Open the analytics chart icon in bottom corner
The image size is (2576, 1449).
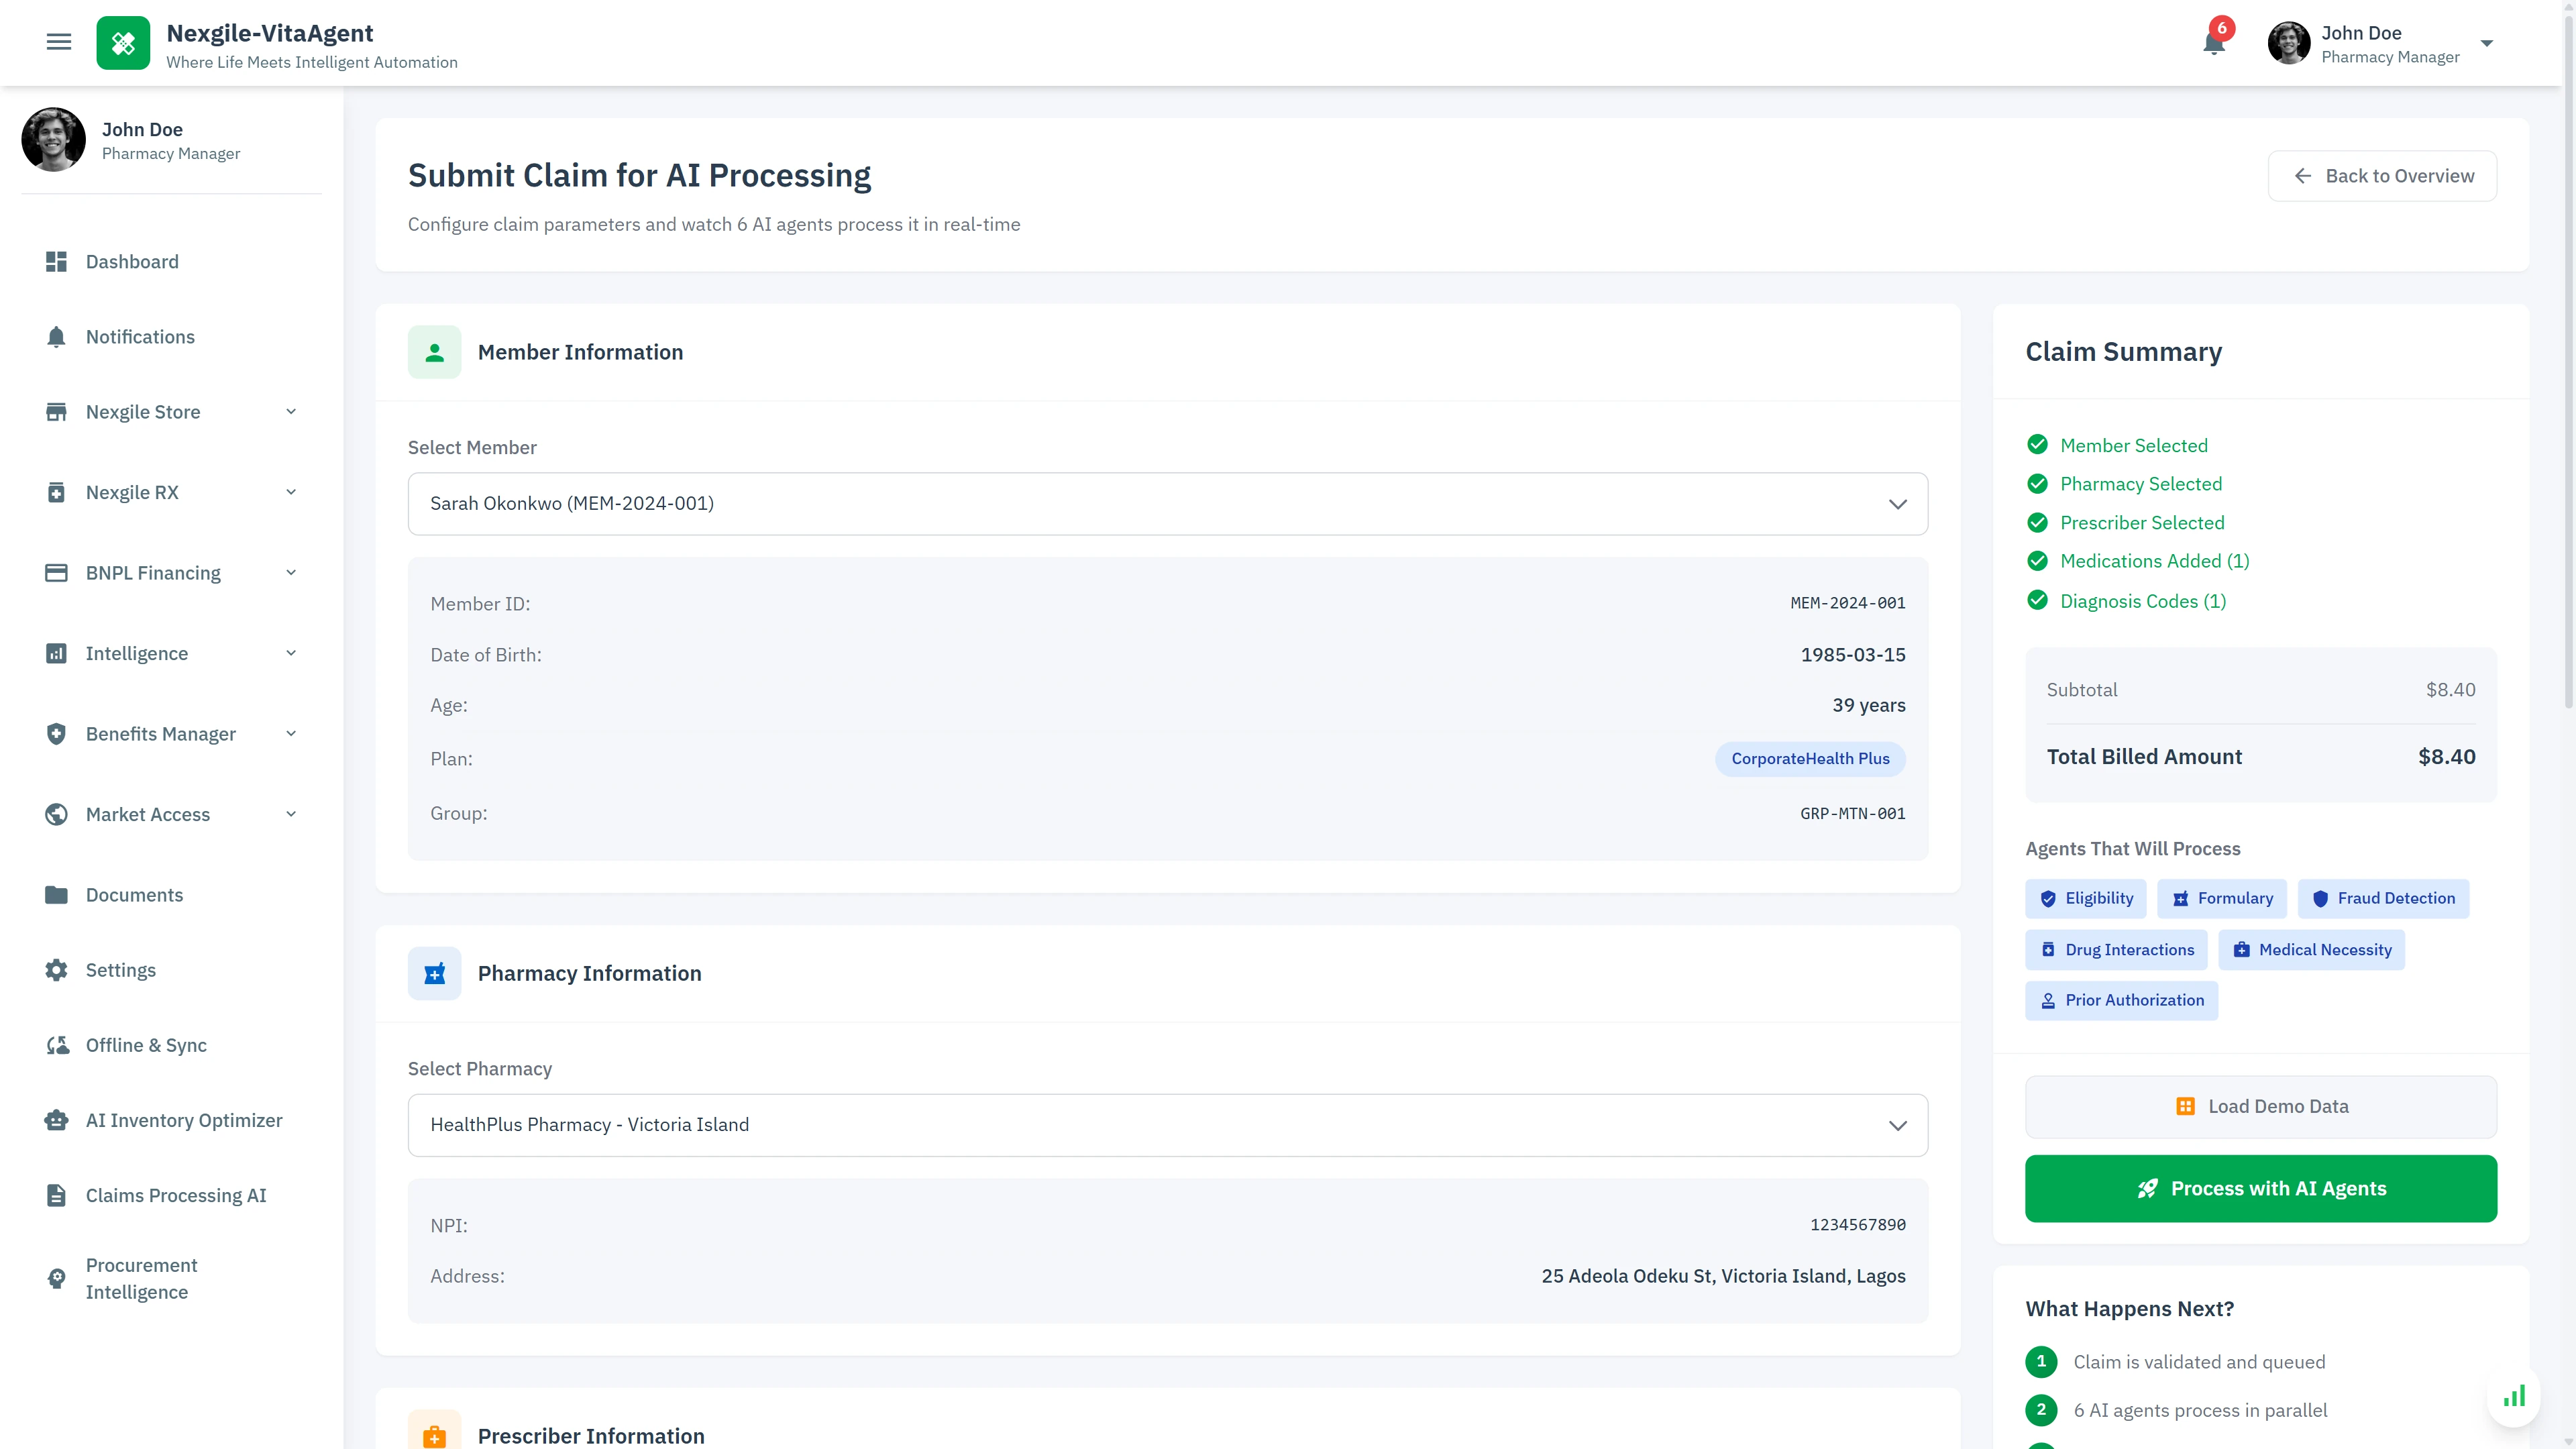(x=2514, y=1396)
